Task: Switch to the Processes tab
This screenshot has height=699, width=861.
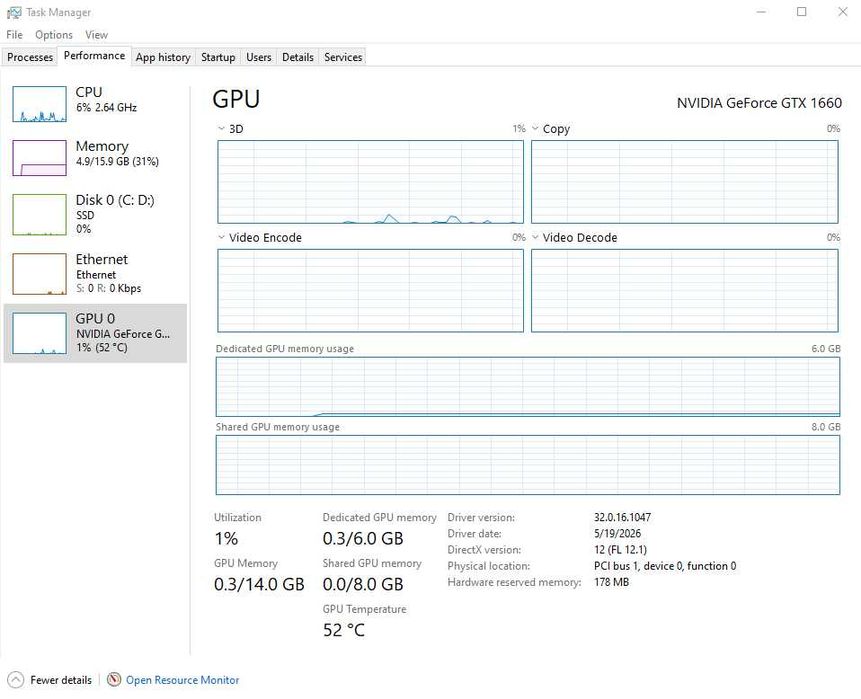Action: (x=30, y=57)
